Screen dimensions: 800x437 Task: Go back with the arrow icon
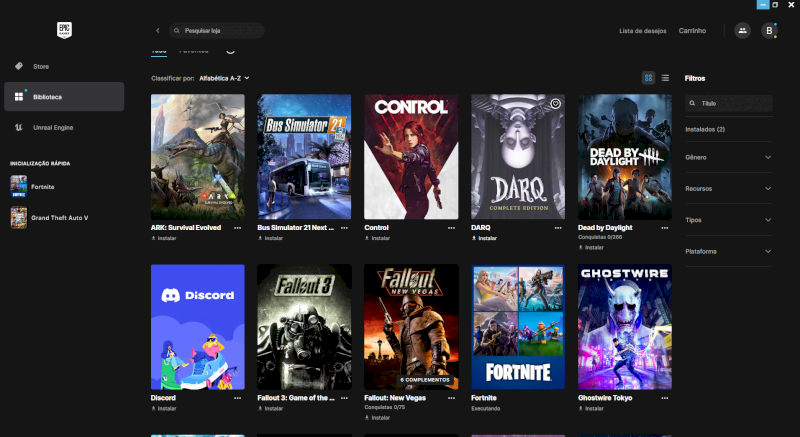coord(157,31)
